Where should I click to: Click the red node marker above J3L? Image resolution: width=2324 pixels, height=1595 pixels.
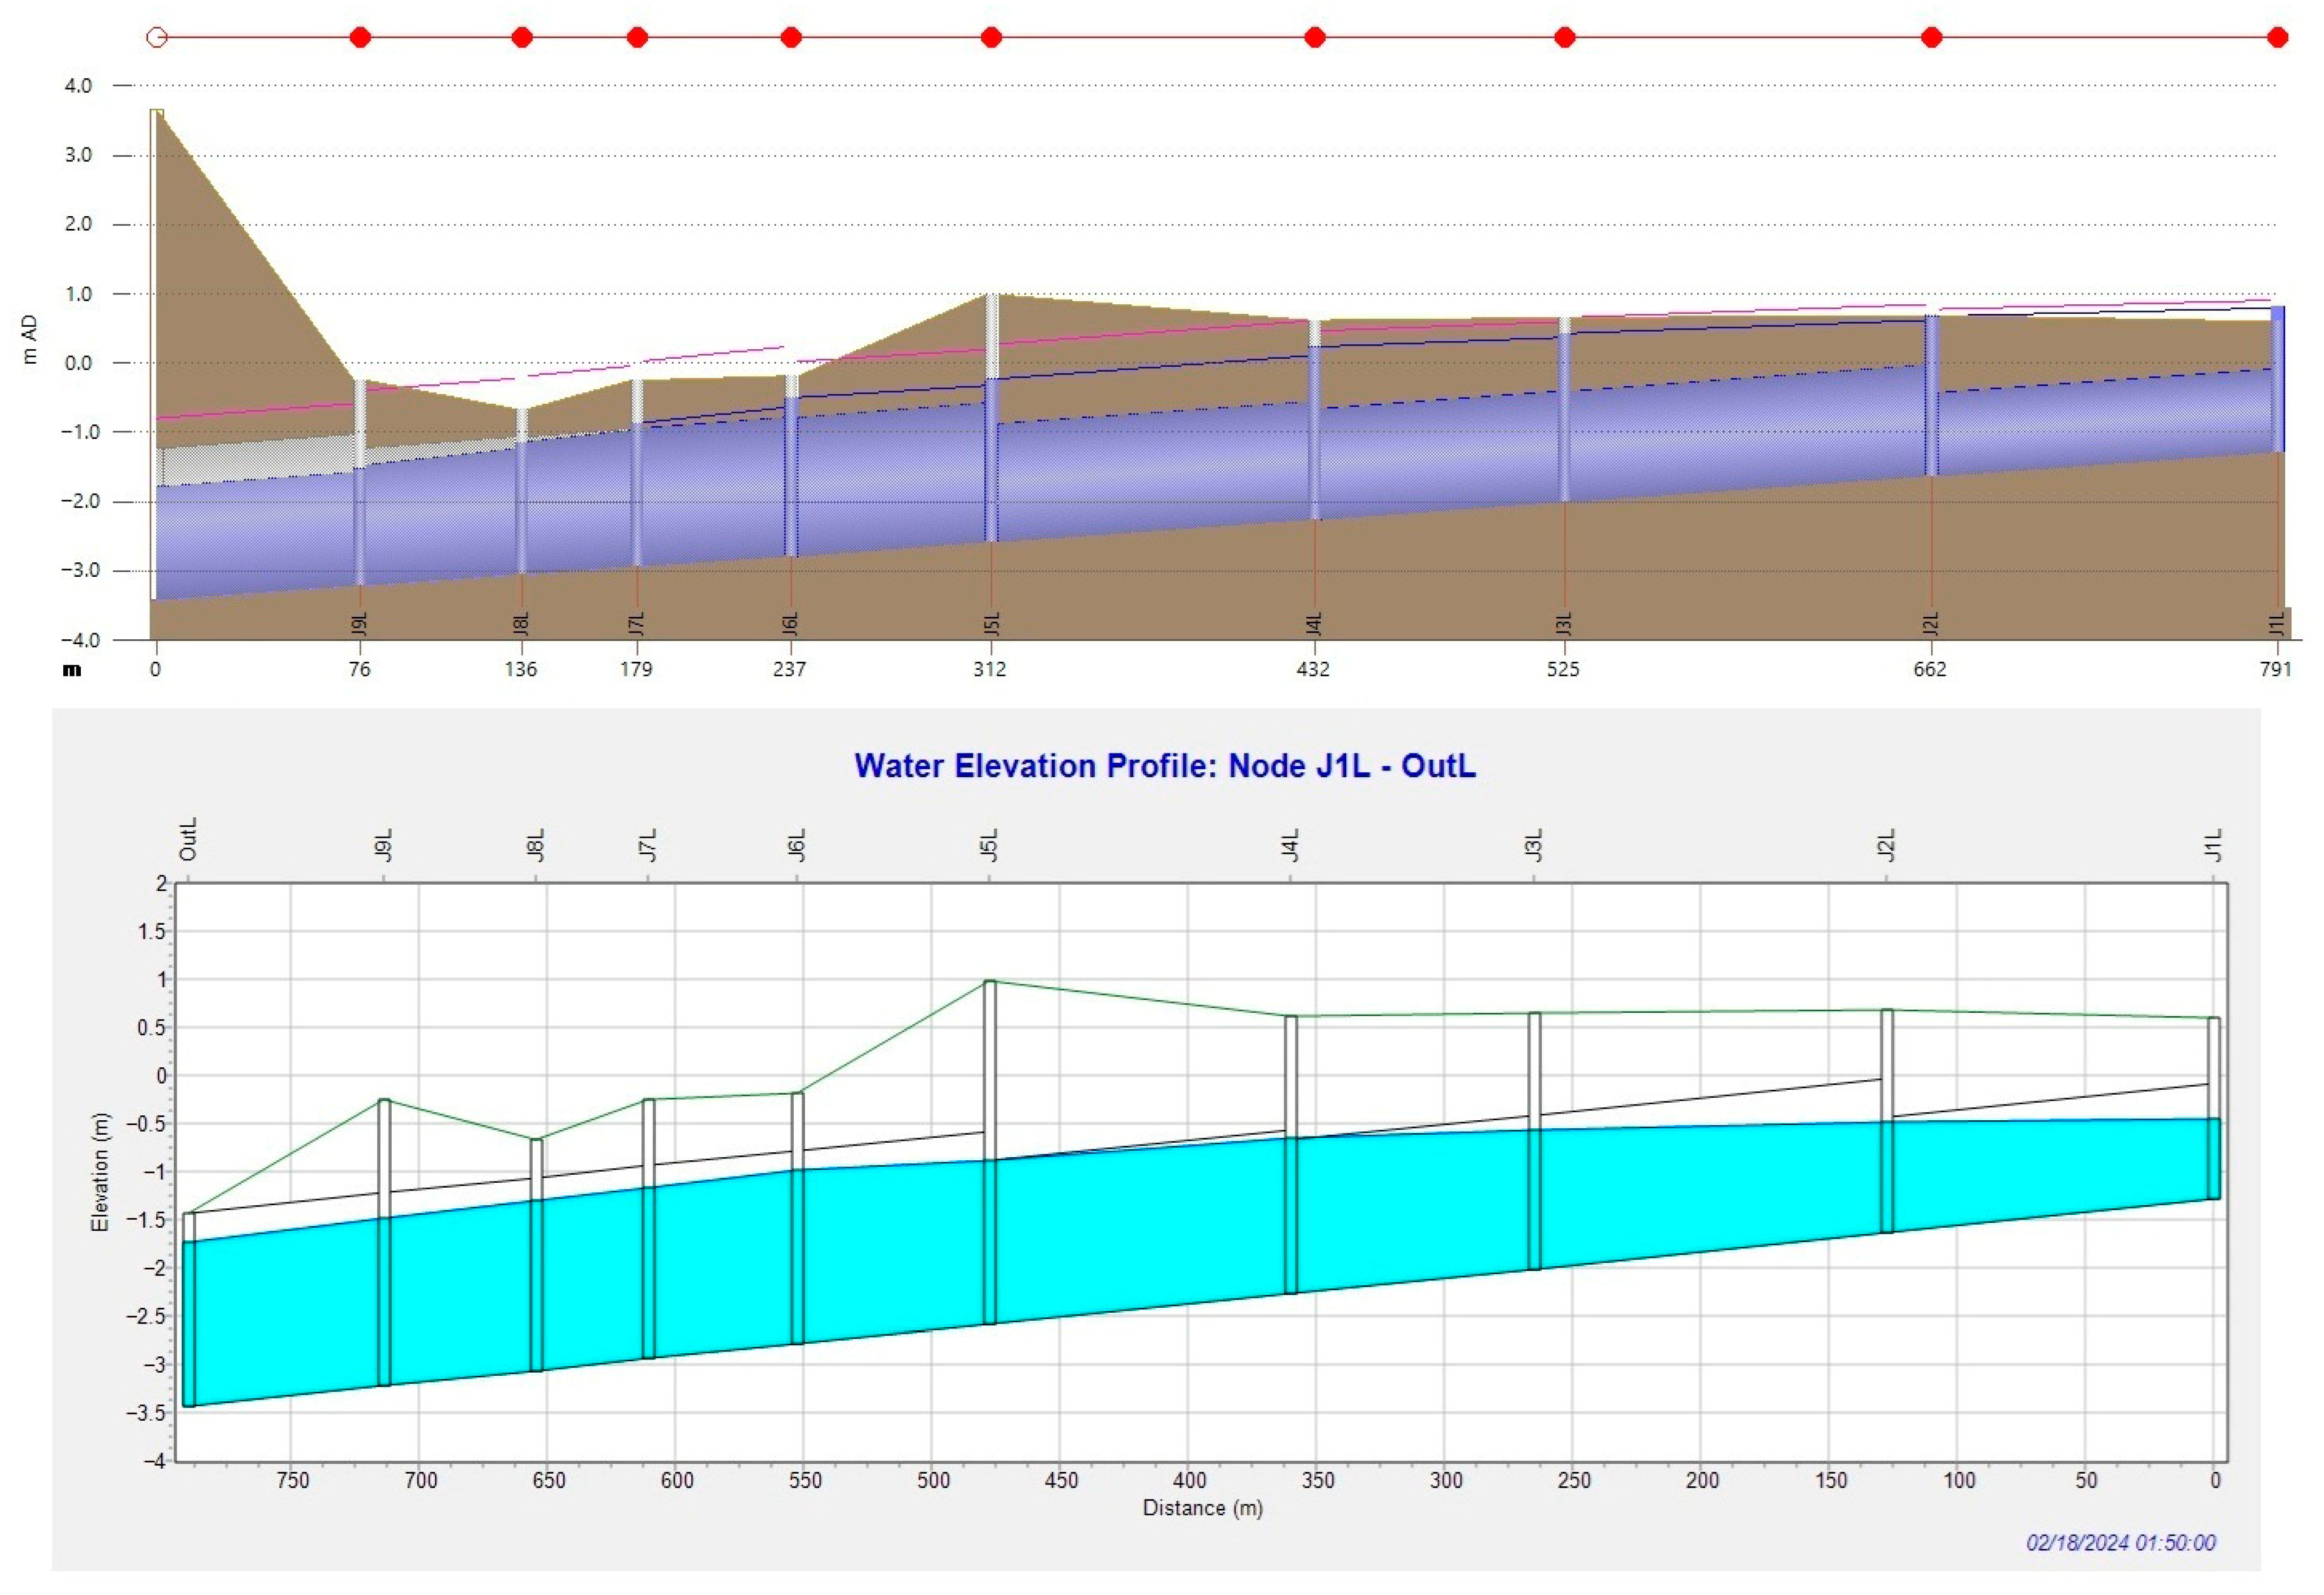[1565, 38]
